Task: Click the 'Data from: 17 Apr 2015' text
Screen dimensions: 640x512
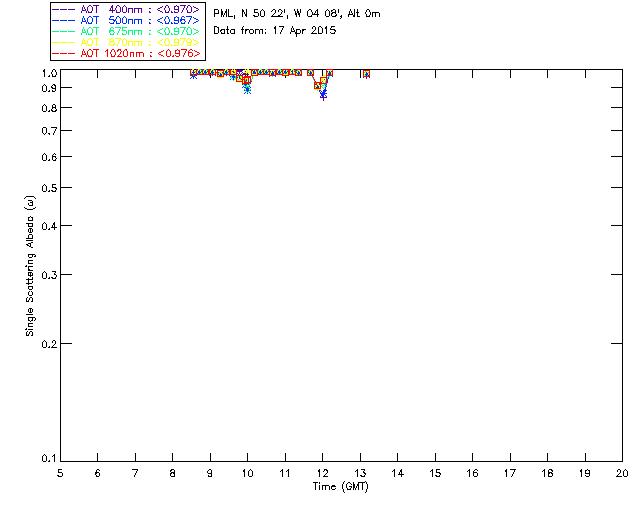Action: pyautogui.click(x=275, y=30)
